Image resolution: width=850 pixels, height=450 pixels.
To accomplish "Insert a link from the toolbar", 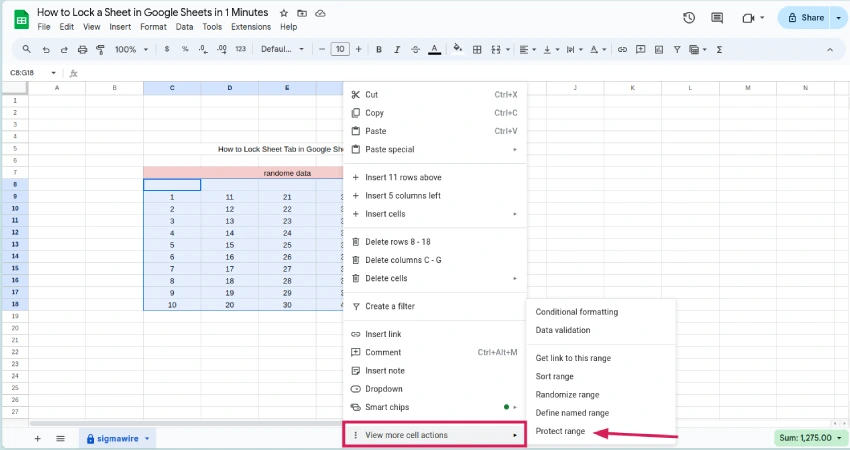I will pyautogui.click(x=622, y=49).
